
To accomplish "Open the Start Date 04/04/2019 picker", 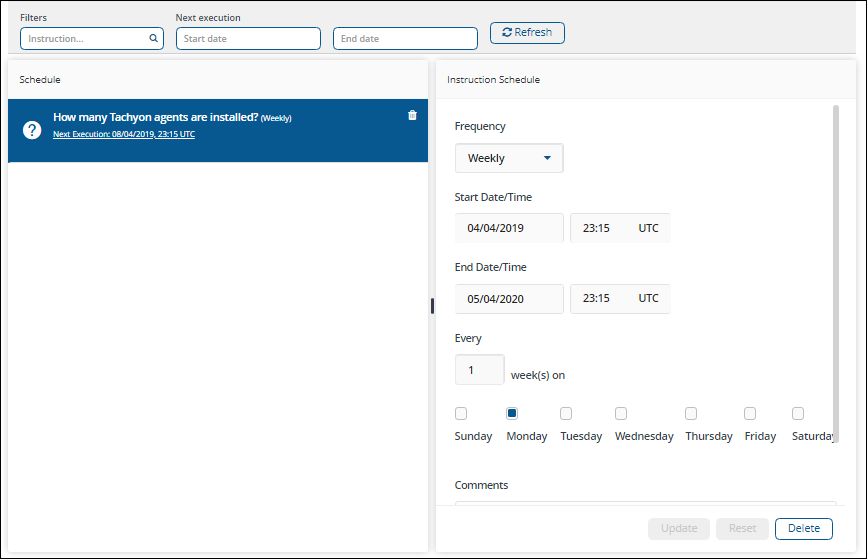I will pyautogui.click(x=509, y=228).
